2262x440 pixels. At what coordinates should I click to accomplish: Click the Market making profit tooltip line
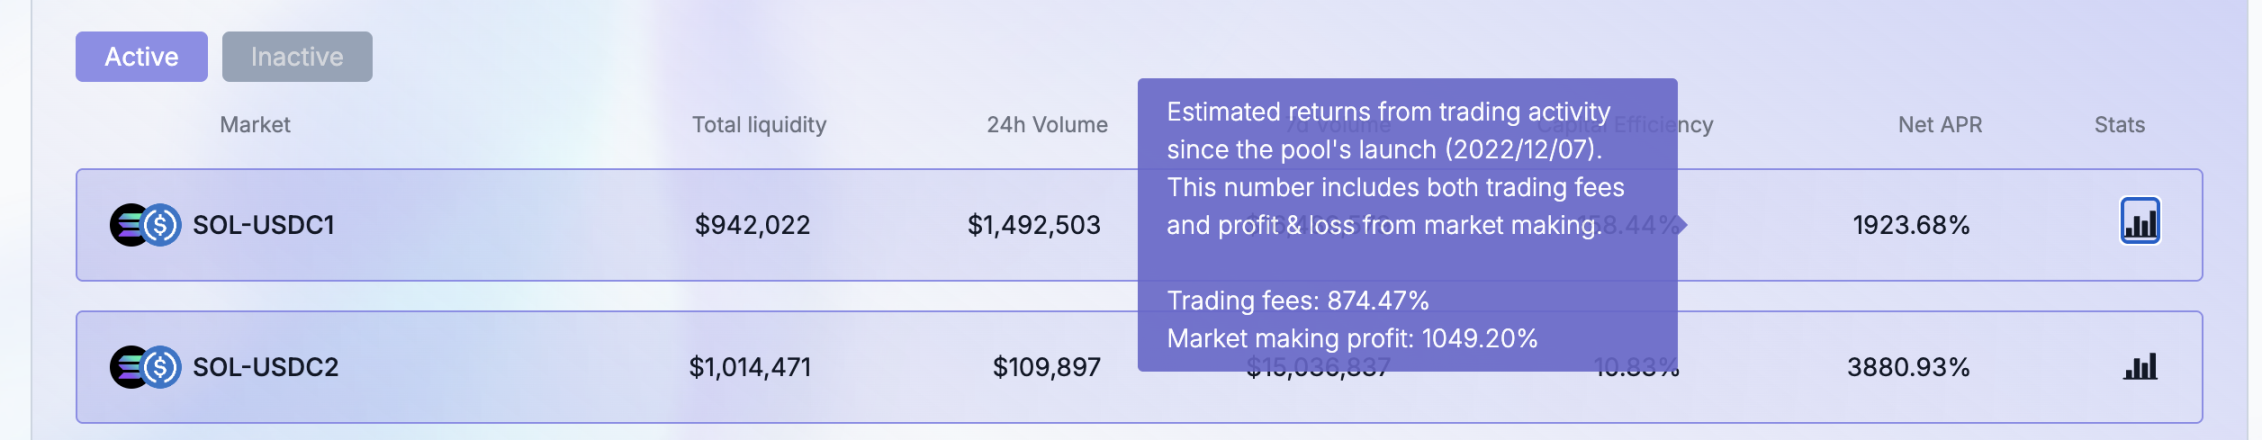coord(1352,339)
